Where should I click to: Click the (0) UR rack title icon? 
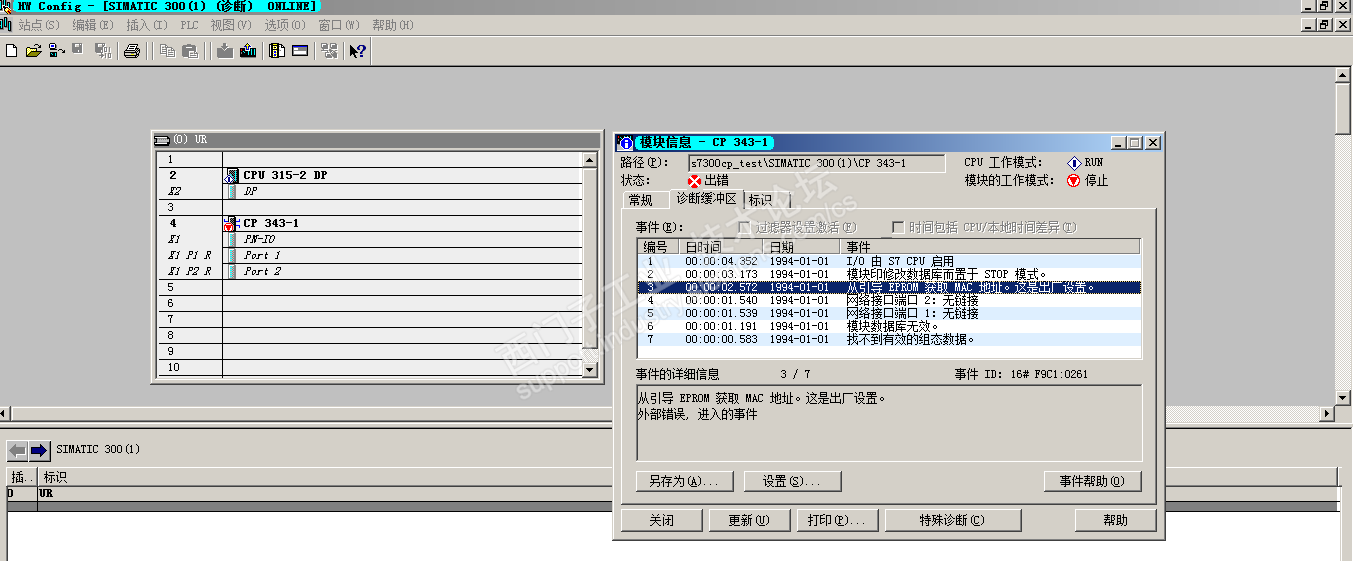click(x=162, y=140)
